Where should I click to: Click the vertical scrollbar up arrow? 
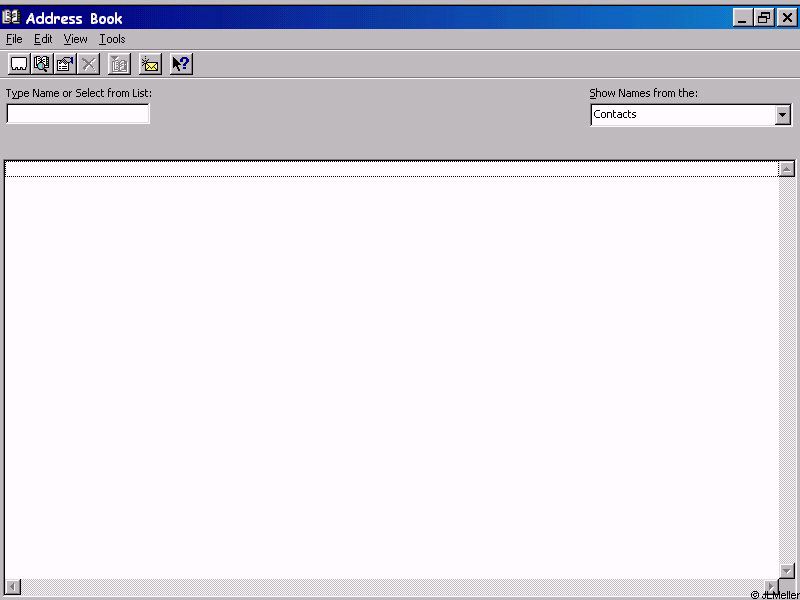pos(787,169)
